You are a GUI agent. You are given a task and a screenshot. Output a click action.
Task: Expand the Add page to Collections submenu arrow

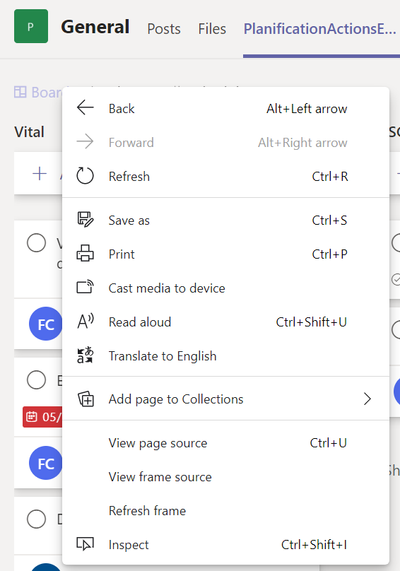click(x=367, y=399)
